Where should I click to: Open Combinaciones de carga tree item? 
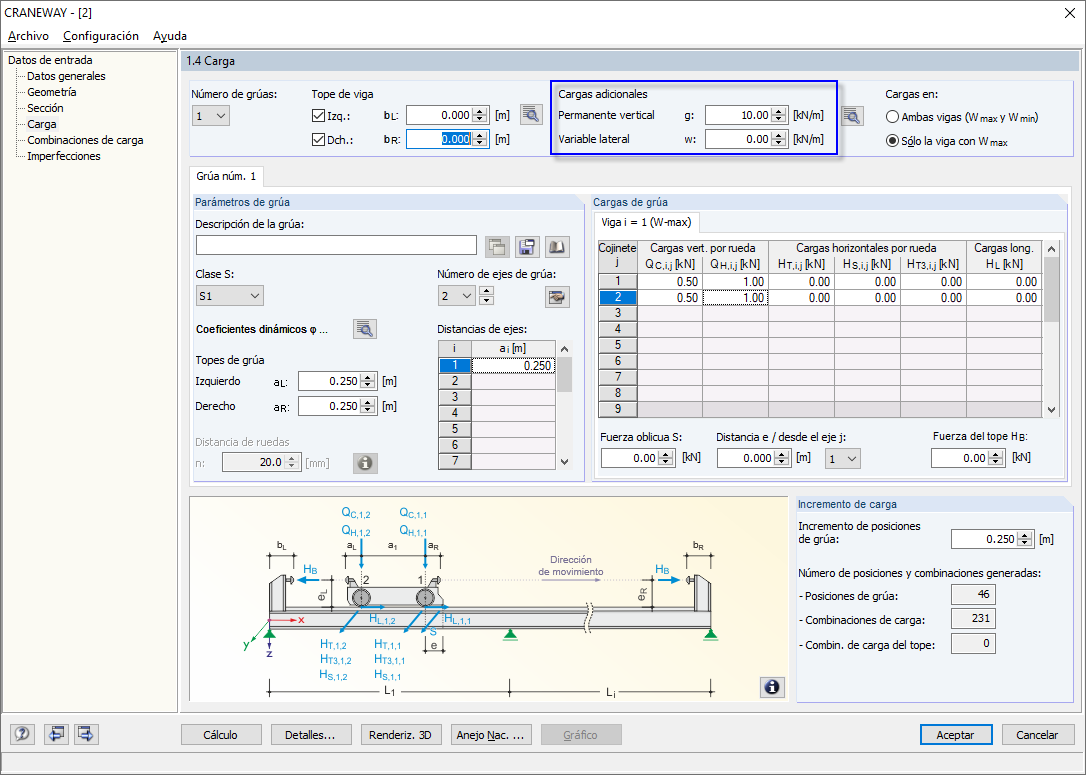85,140
